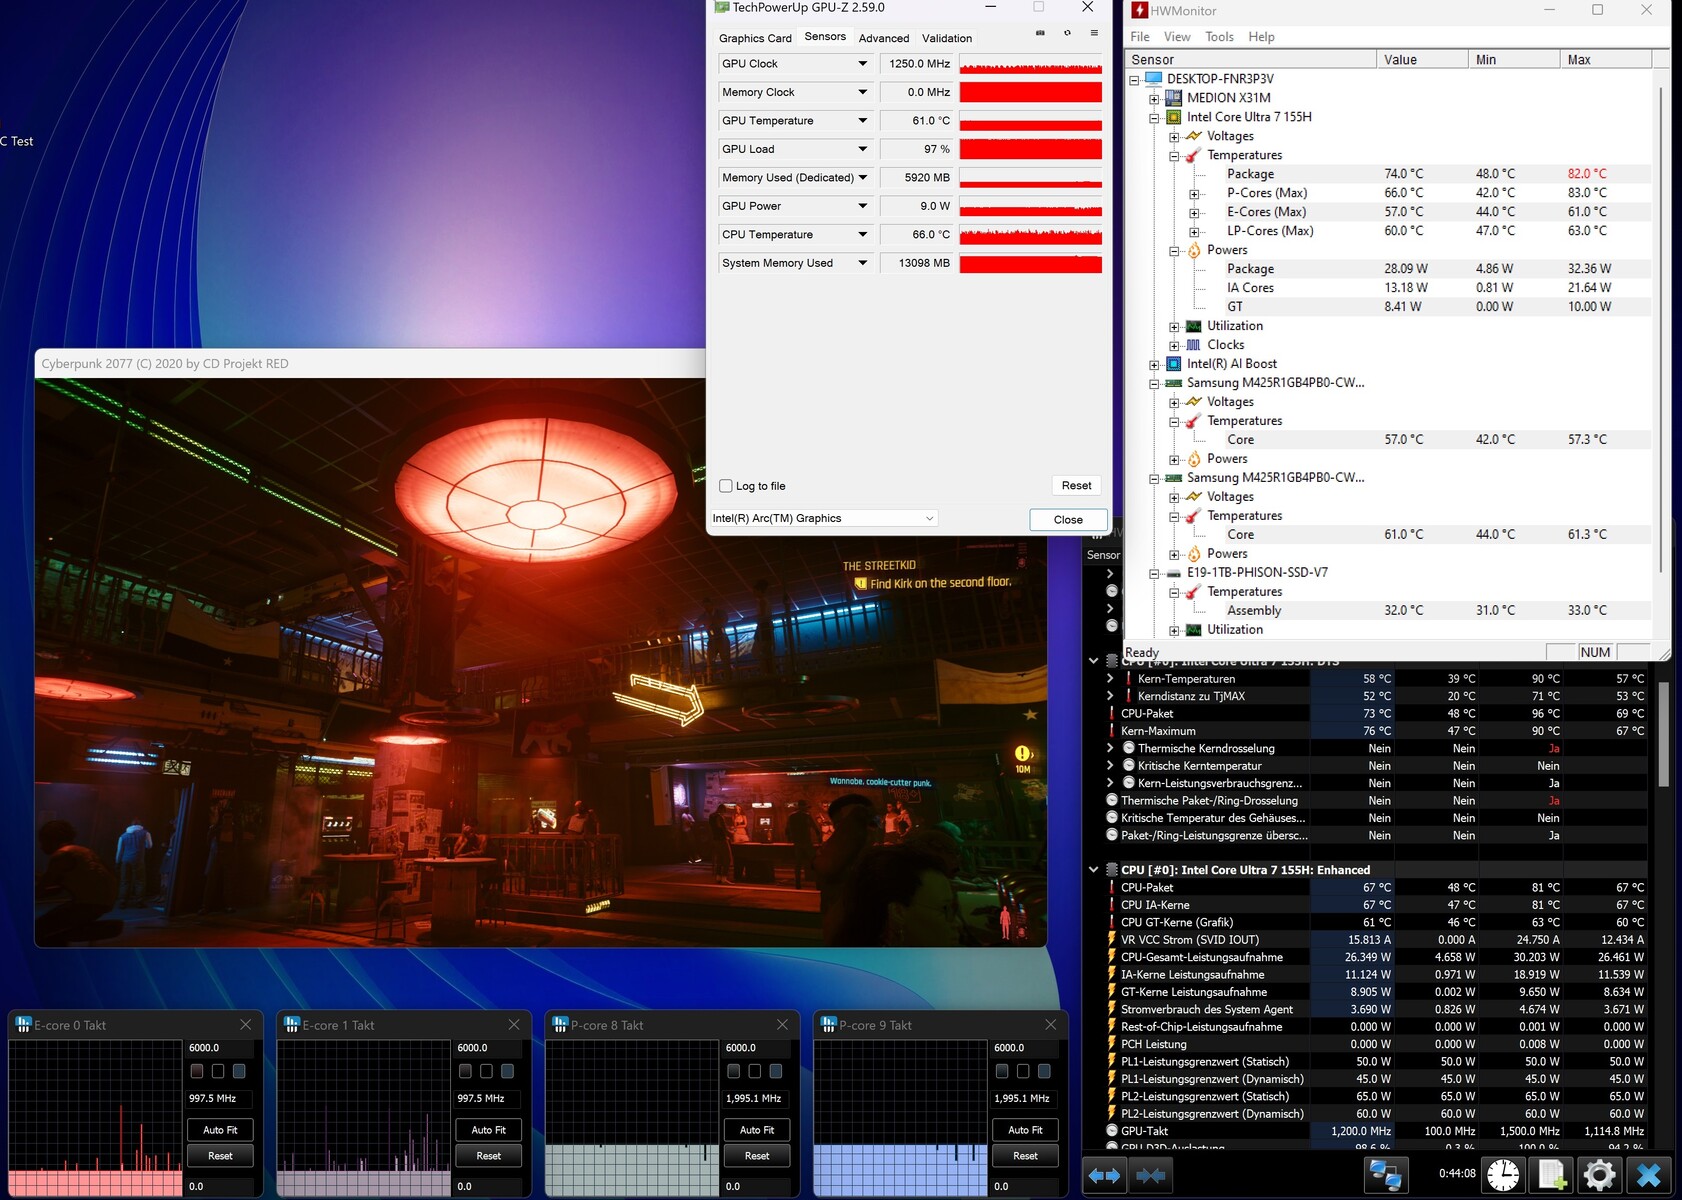The image size is (1682, 1200).
Task: Click the HWMonitor title bar app icon
Action: [1139, 11]
